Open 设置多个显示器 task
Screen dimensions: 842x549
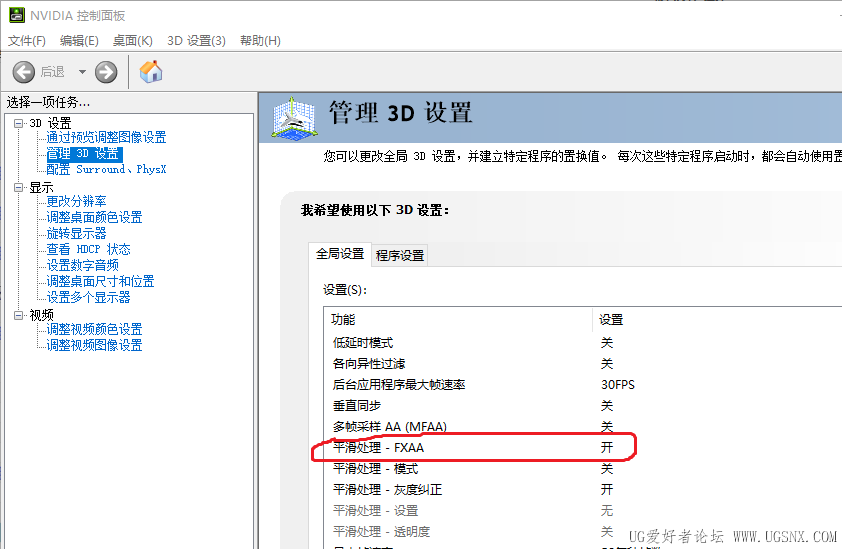point(89,298)
